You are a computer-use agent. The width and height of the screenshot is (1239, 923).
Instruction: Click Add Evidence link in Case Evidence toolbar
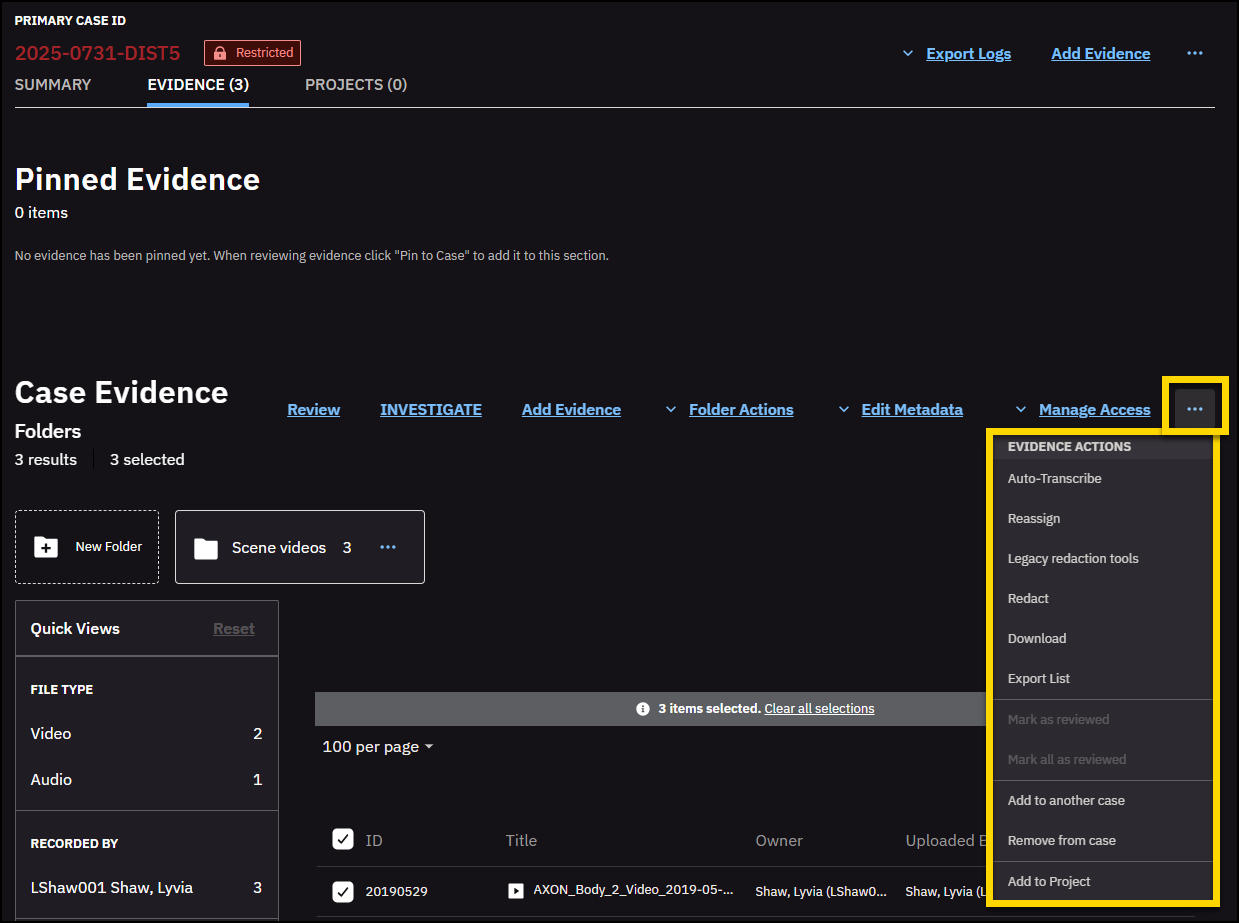571,410
